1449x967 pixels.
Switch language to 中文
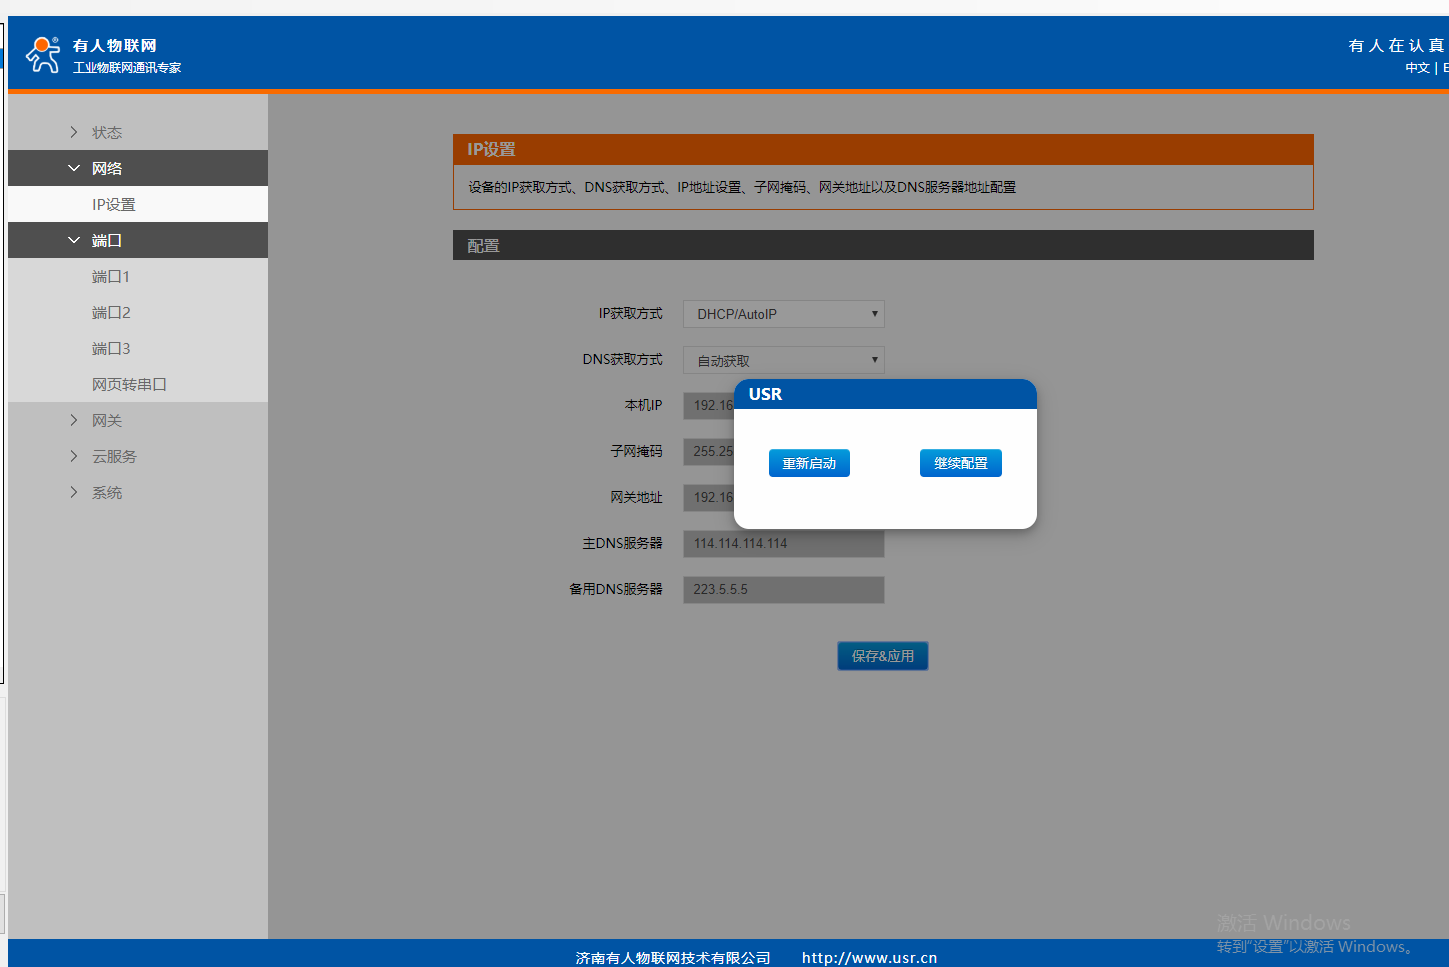coord(1416,68)
